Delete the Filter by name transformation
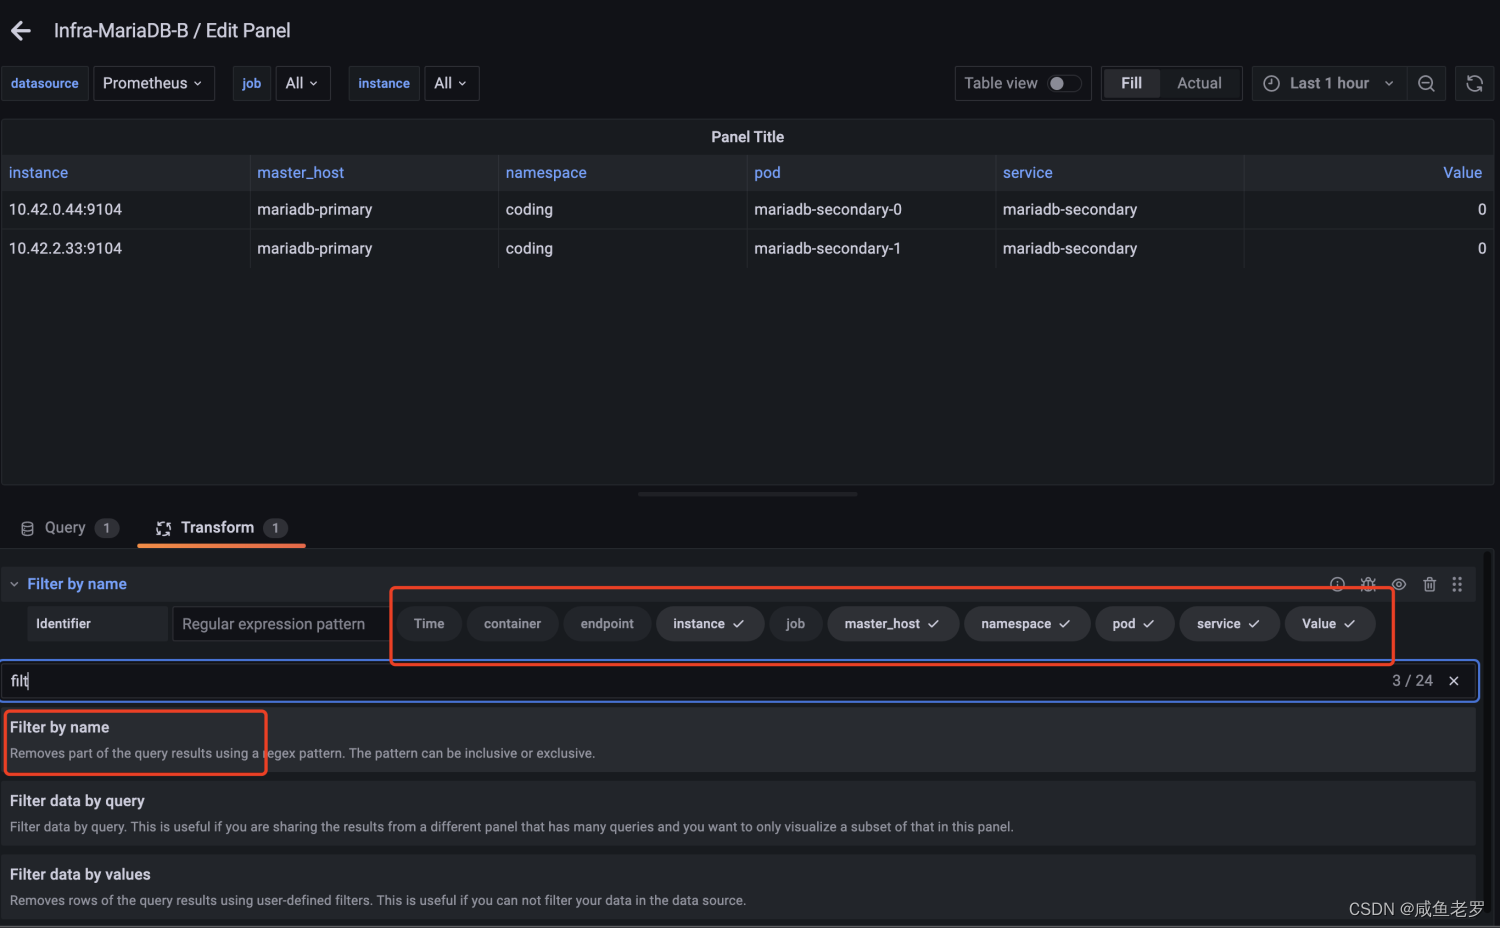1500x928 pixels. tap(1430, 584)
